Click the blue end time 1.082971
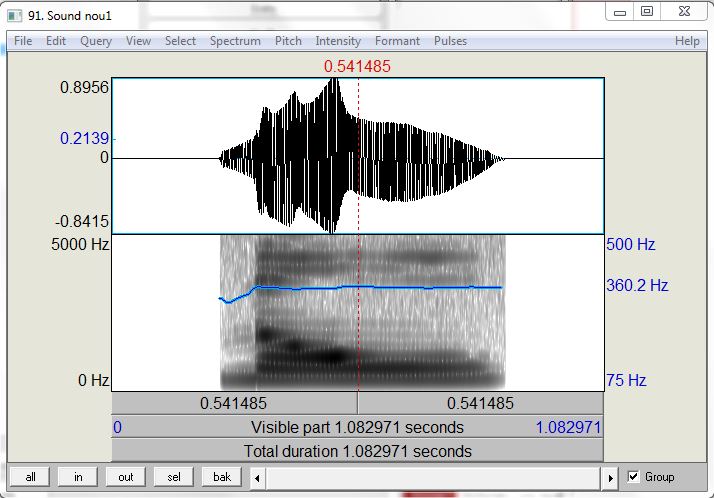714x498 pixels. tap(568, 427)
